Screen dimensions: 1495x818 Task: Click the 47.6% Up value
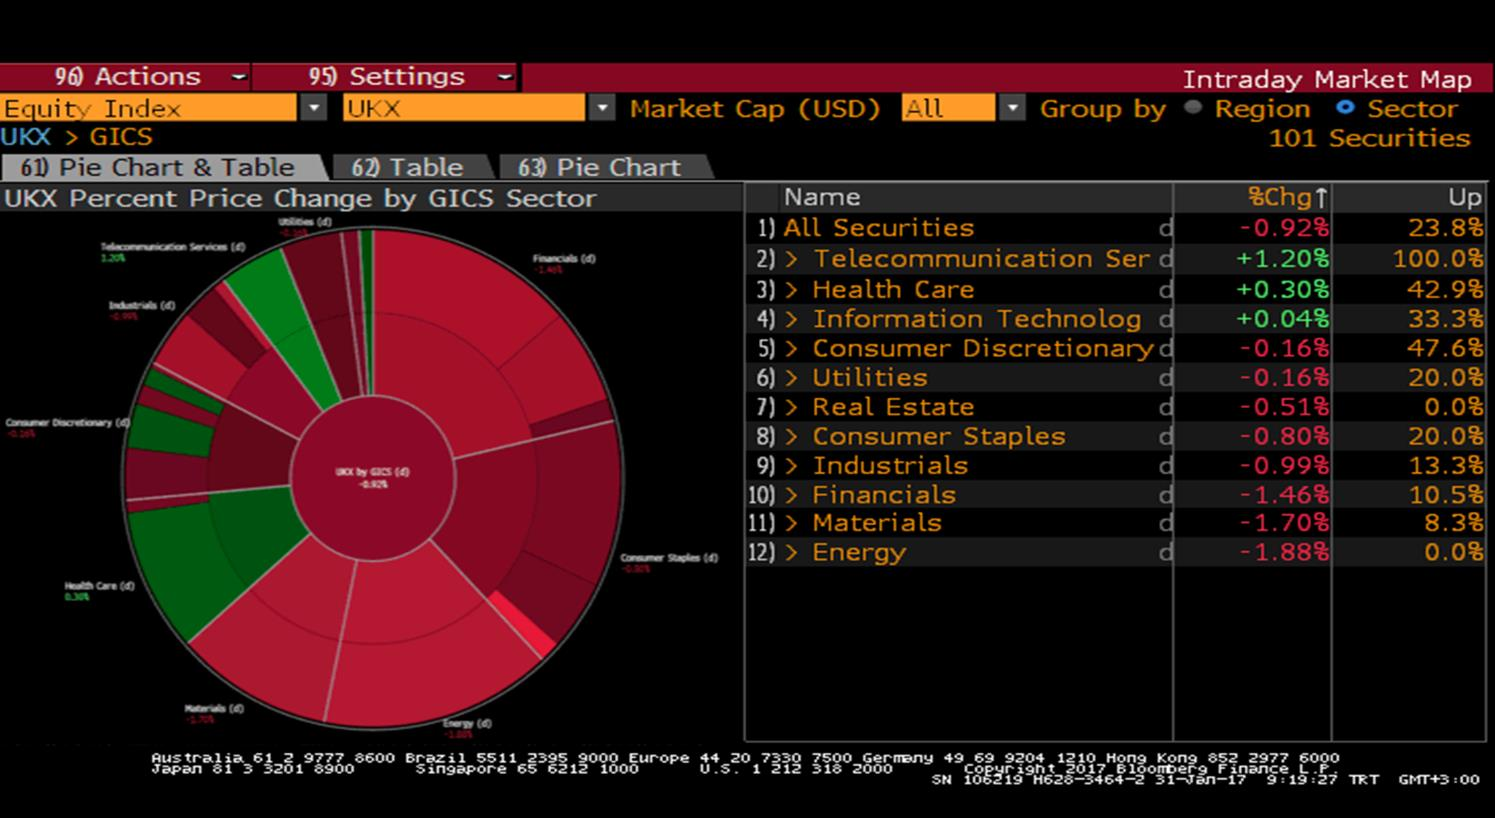coord(1446,349)
